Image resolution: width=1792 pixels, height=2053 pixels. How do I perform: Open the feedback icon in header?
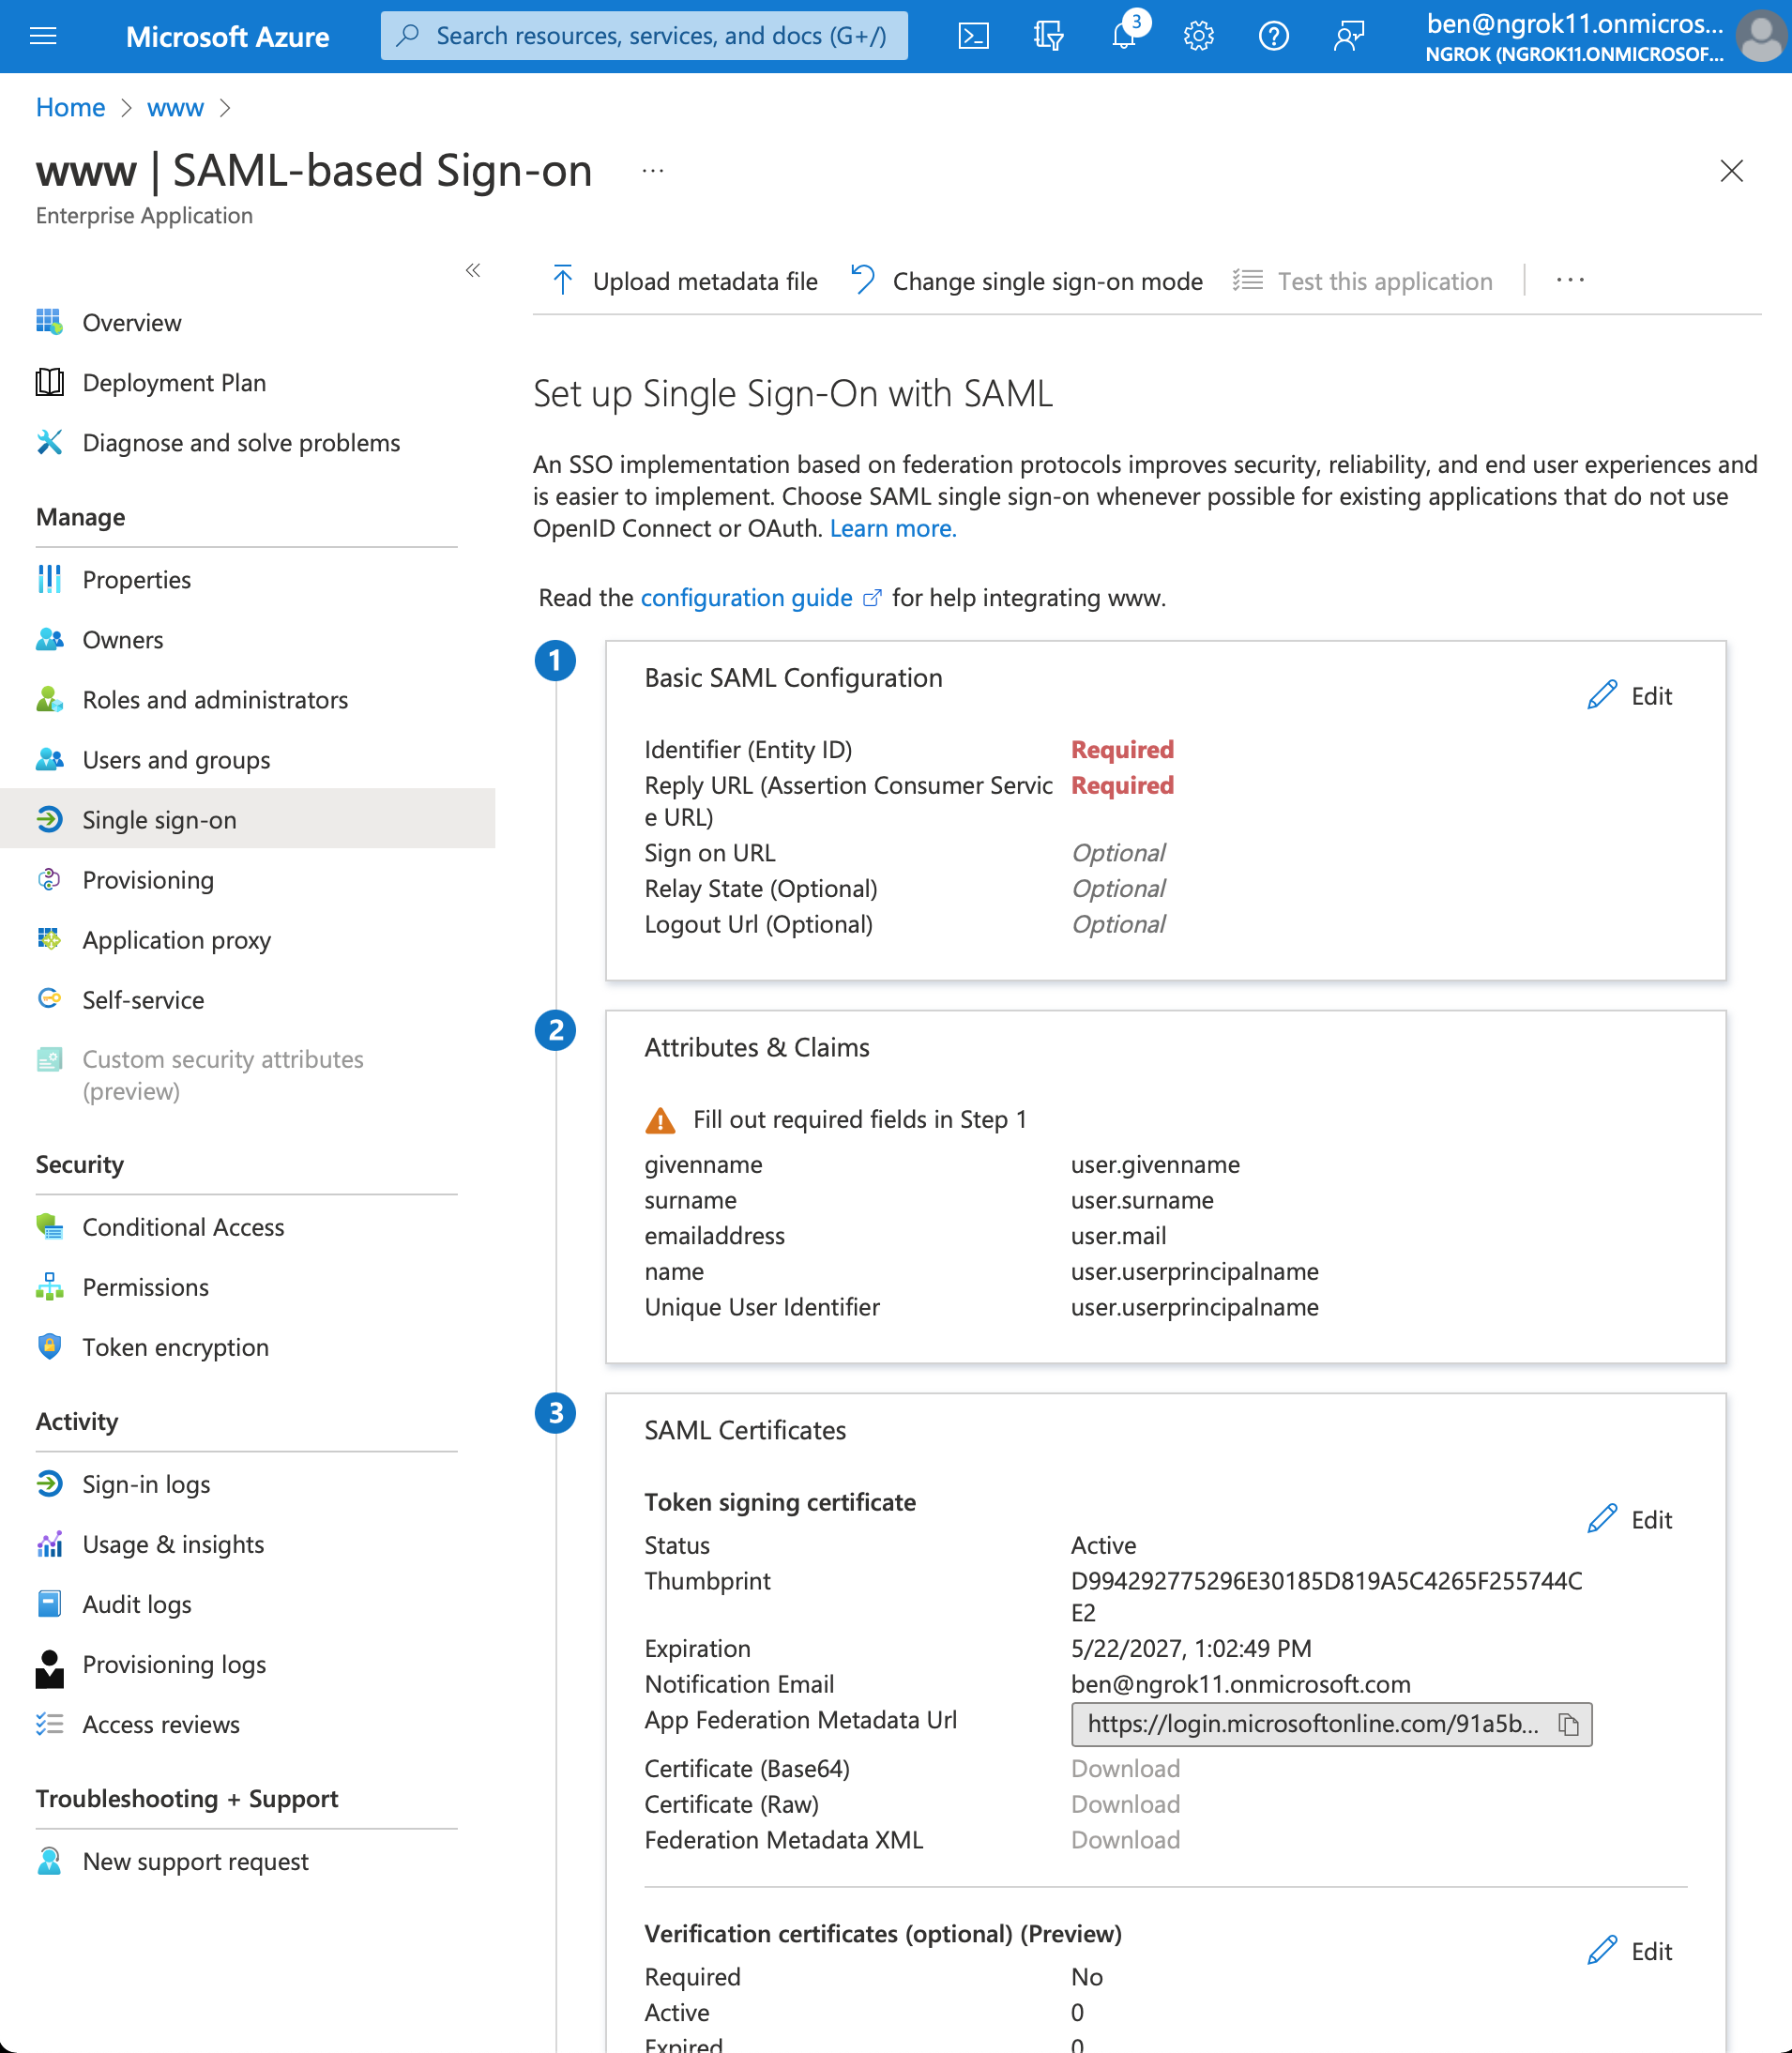coord(1348,36)
